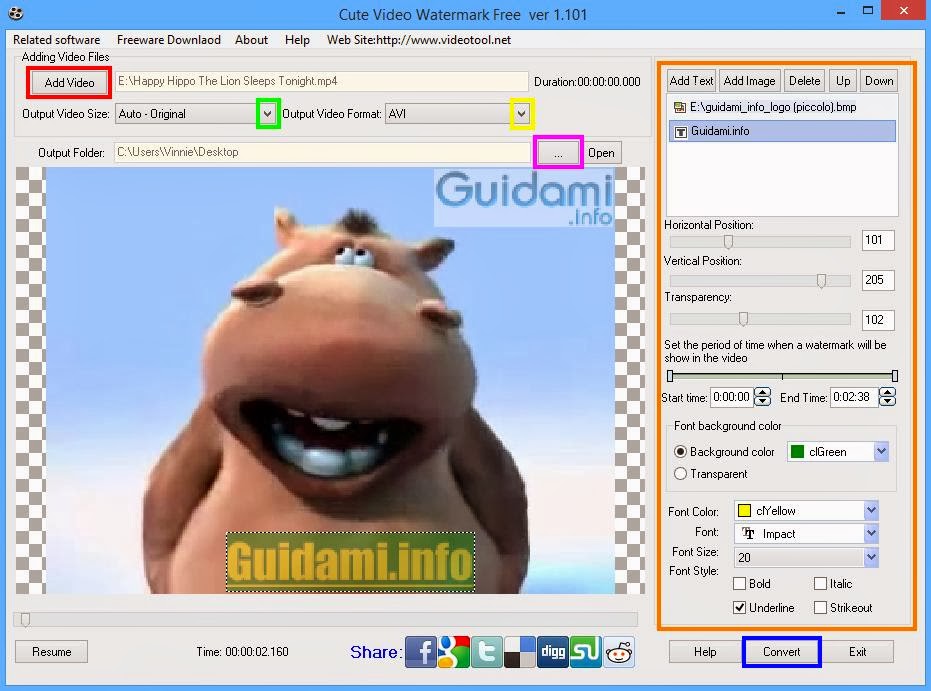Click the green clGreen color swatch
Image resolution: width=931 pixels, height=691 pixels.
tap(797, 452)
